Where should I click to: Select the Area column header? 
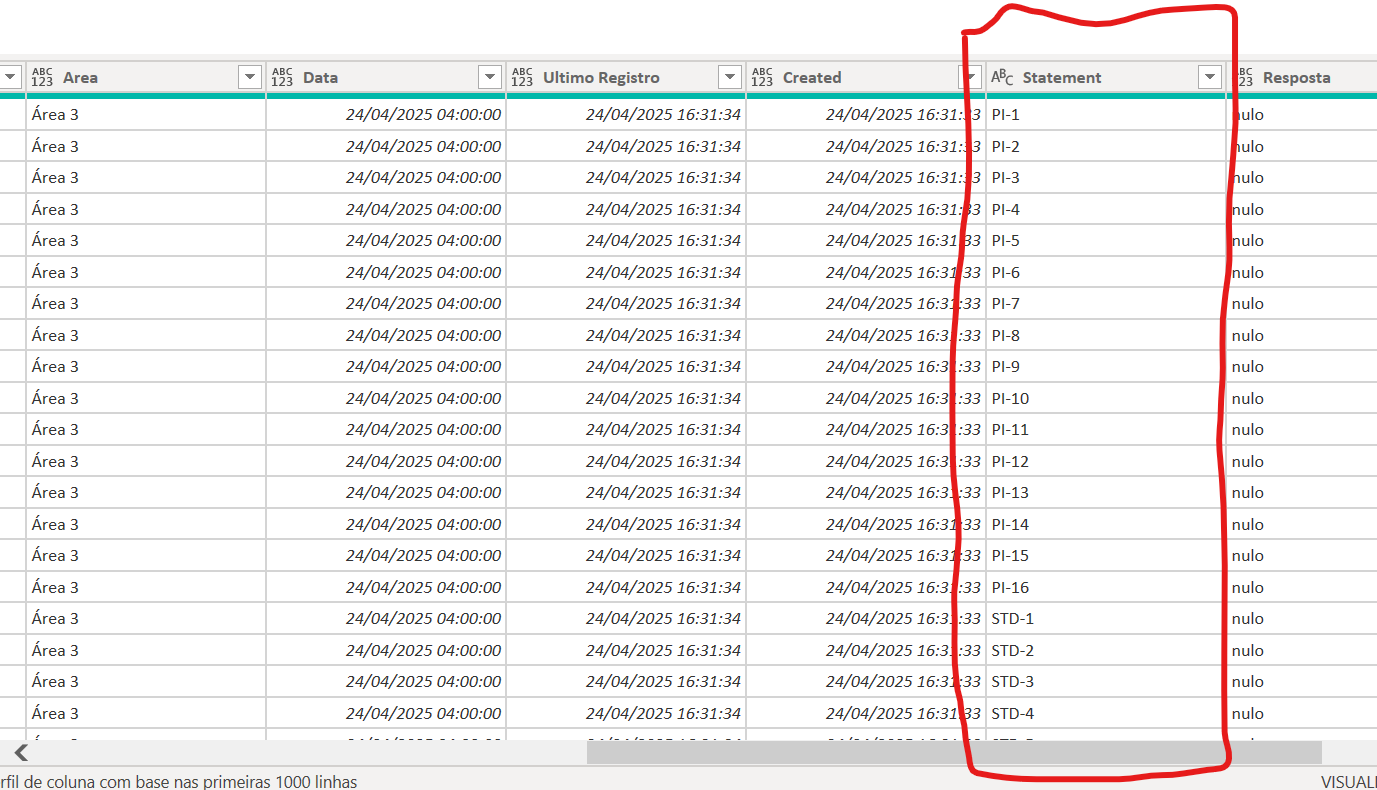pos(146,77)
